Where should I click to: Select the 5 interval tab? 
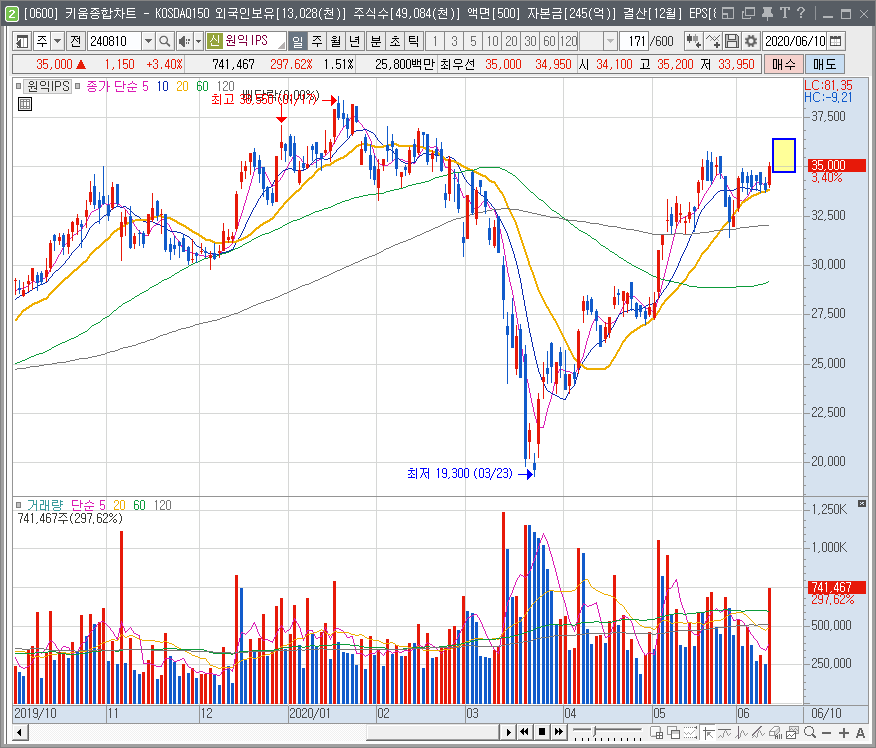(473, 41)
